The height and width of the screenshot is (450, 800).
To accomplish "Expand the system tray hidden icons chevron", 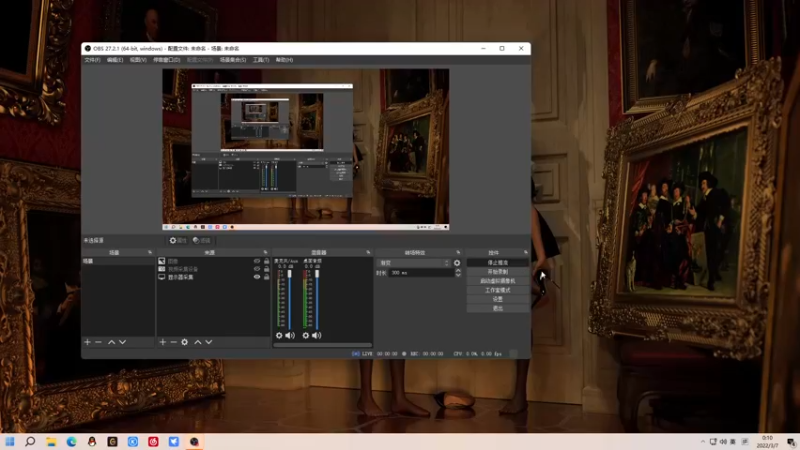I will [703, 441].
